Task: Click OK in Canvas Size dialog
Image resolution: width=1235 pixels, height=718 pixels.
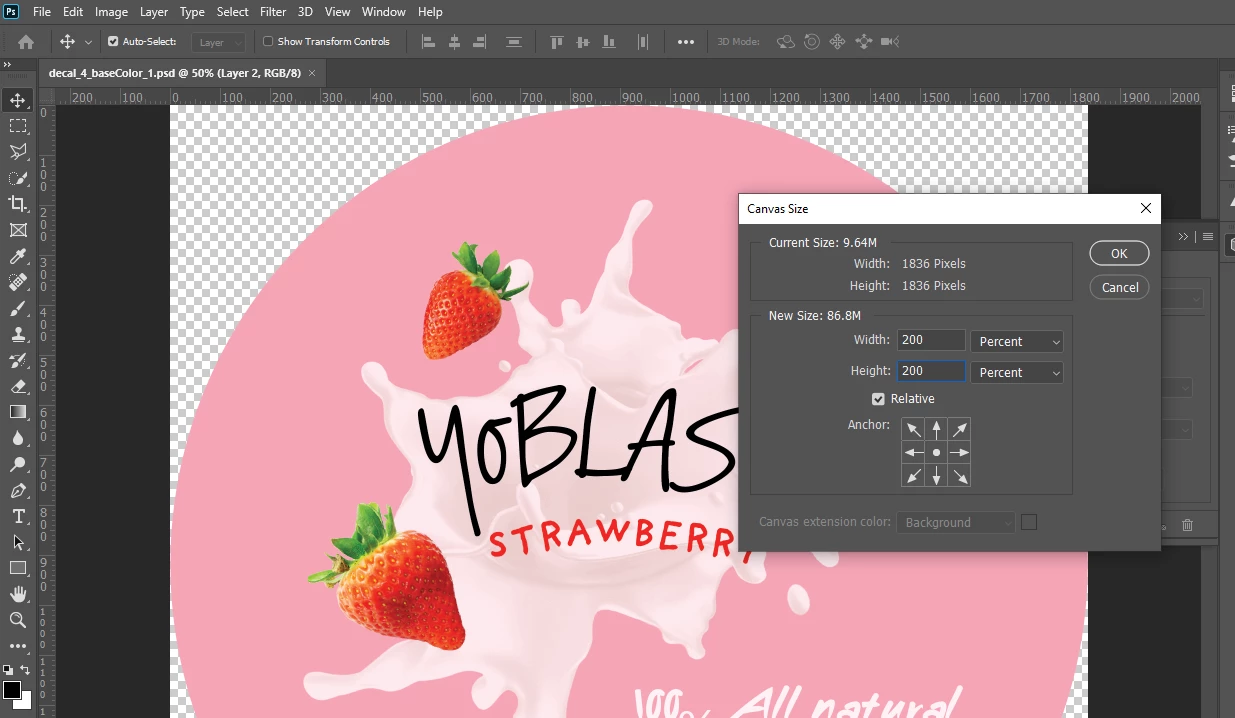Action: (1119, 254)
